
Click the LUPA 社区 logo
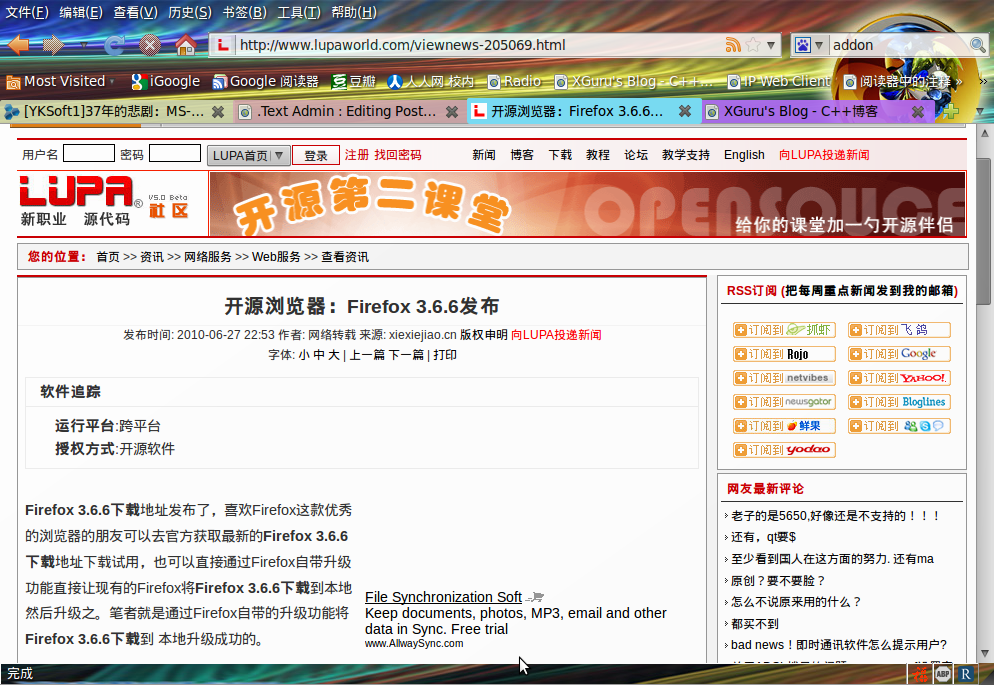pyautogui.click(x=105, y=202)
